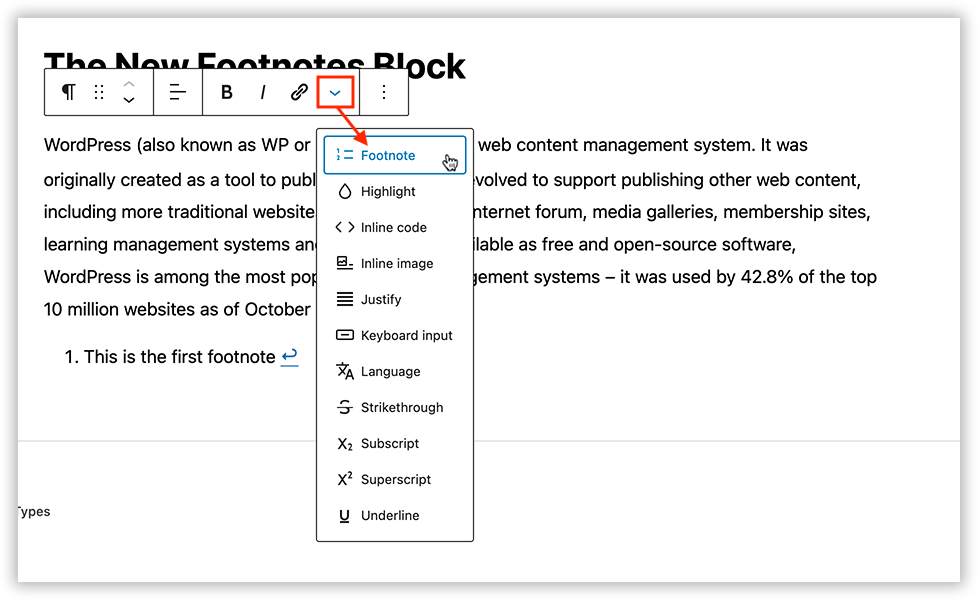Click the Language menu option
This screenshot has height=600, width=978.
click(x=390, y=372)
